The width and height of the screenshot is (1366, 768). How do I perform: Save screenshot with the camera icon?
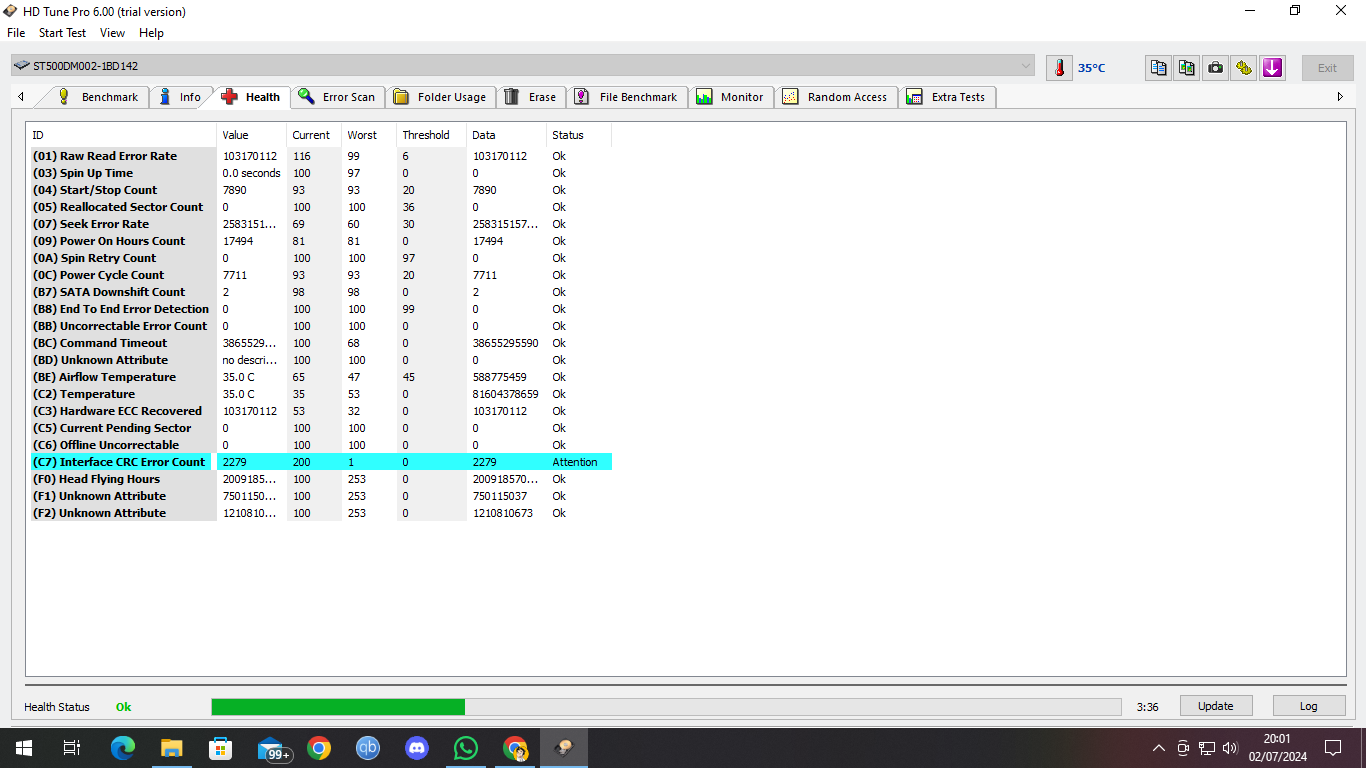point(1215,68)
